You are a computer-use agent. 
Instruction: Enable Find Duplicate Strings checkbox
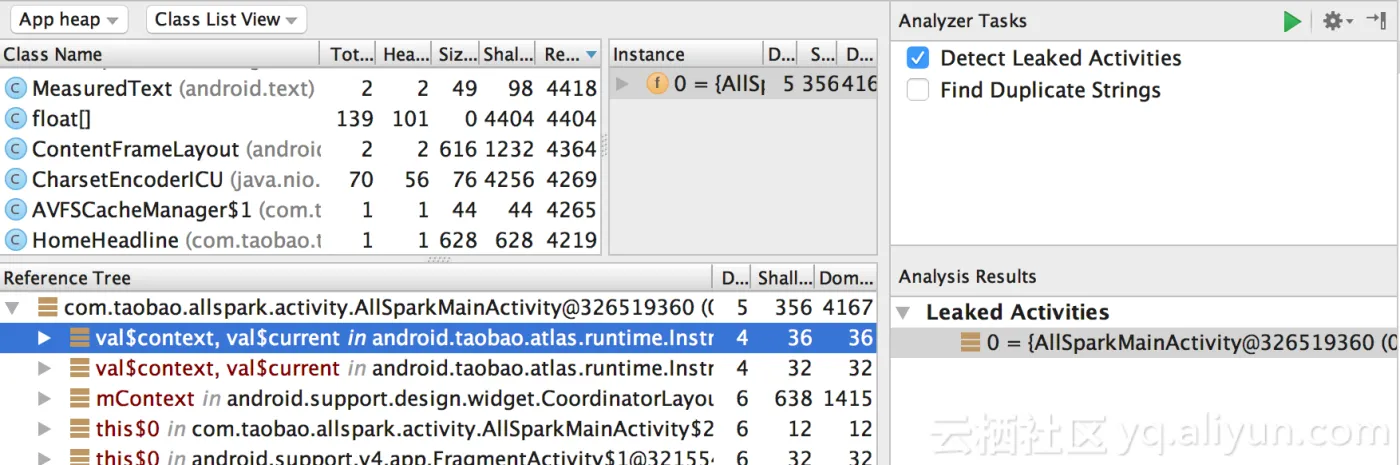click(917, 90)
